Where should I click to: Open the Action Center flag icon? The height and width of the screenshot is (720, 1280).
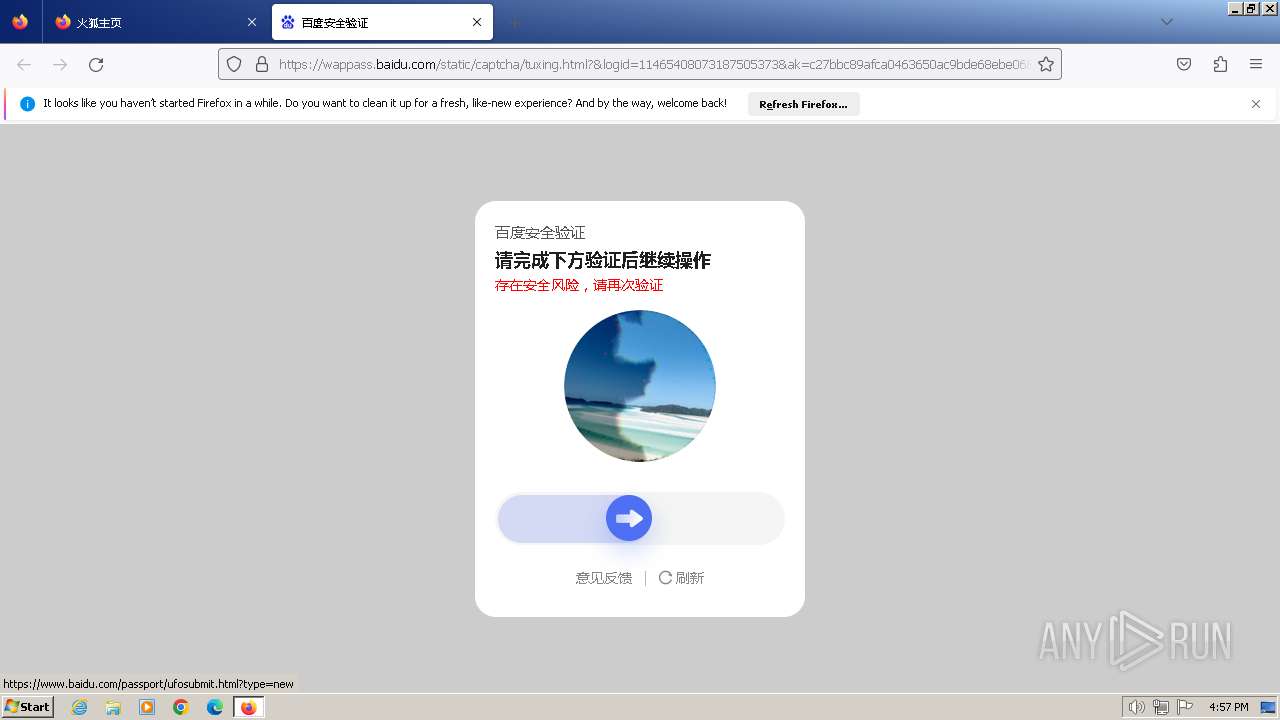click(1185, 707)
